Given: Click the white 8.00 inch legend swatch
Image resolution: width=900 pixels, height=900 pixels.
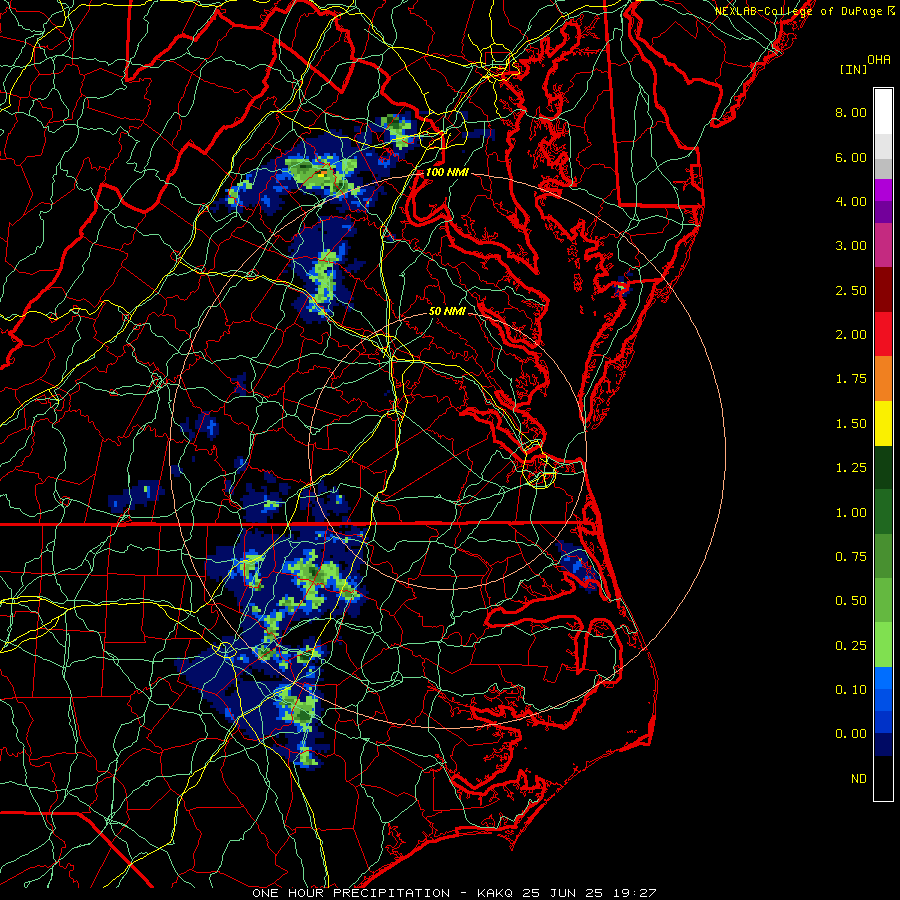Looking at the screenshot, I should (x=883, y=112).
